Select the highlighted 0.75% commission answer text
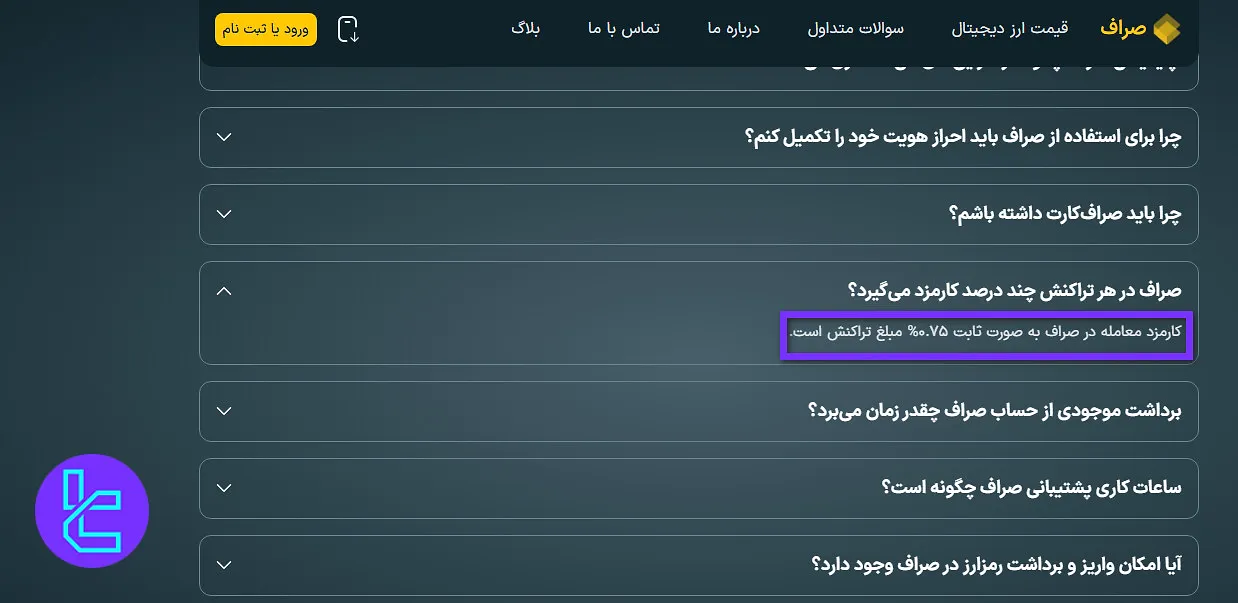Image resolution: width=1238 pixels, height=603 pixels. coord(987,335)
